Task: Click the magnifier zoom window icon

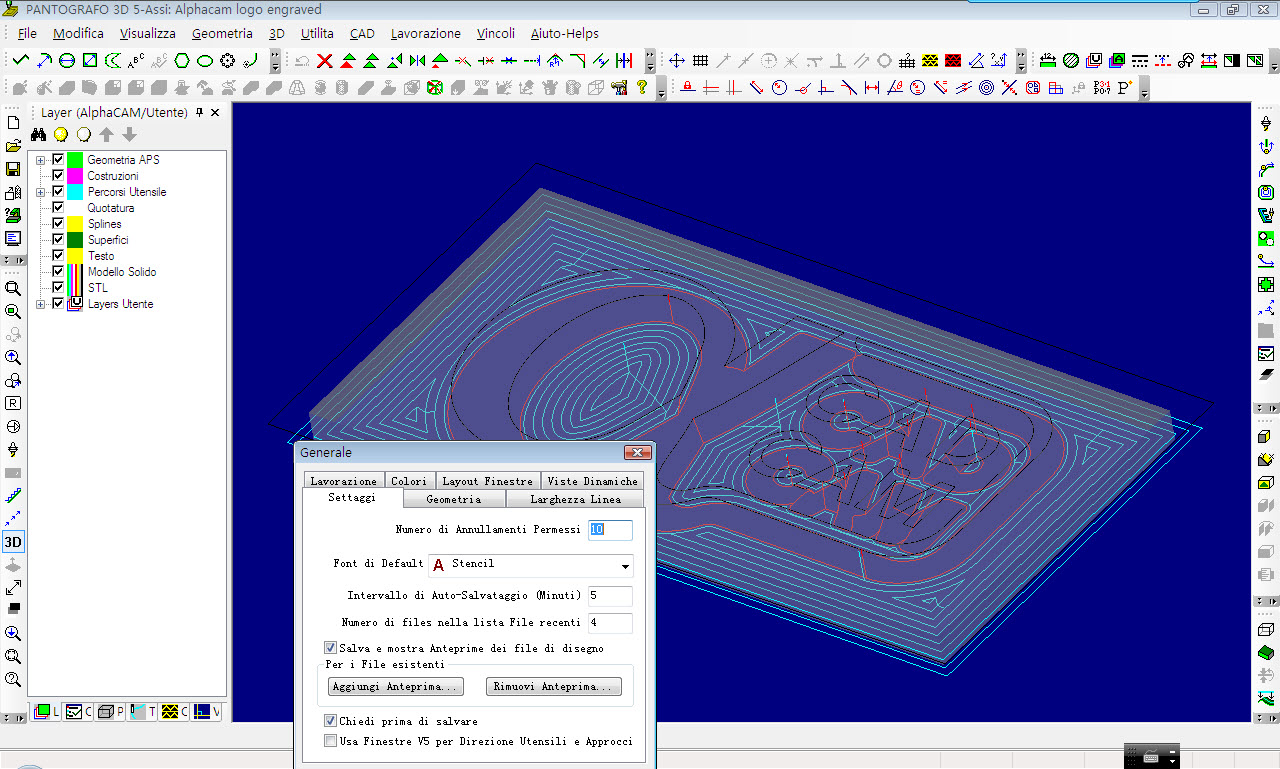Action: point(13,288)
